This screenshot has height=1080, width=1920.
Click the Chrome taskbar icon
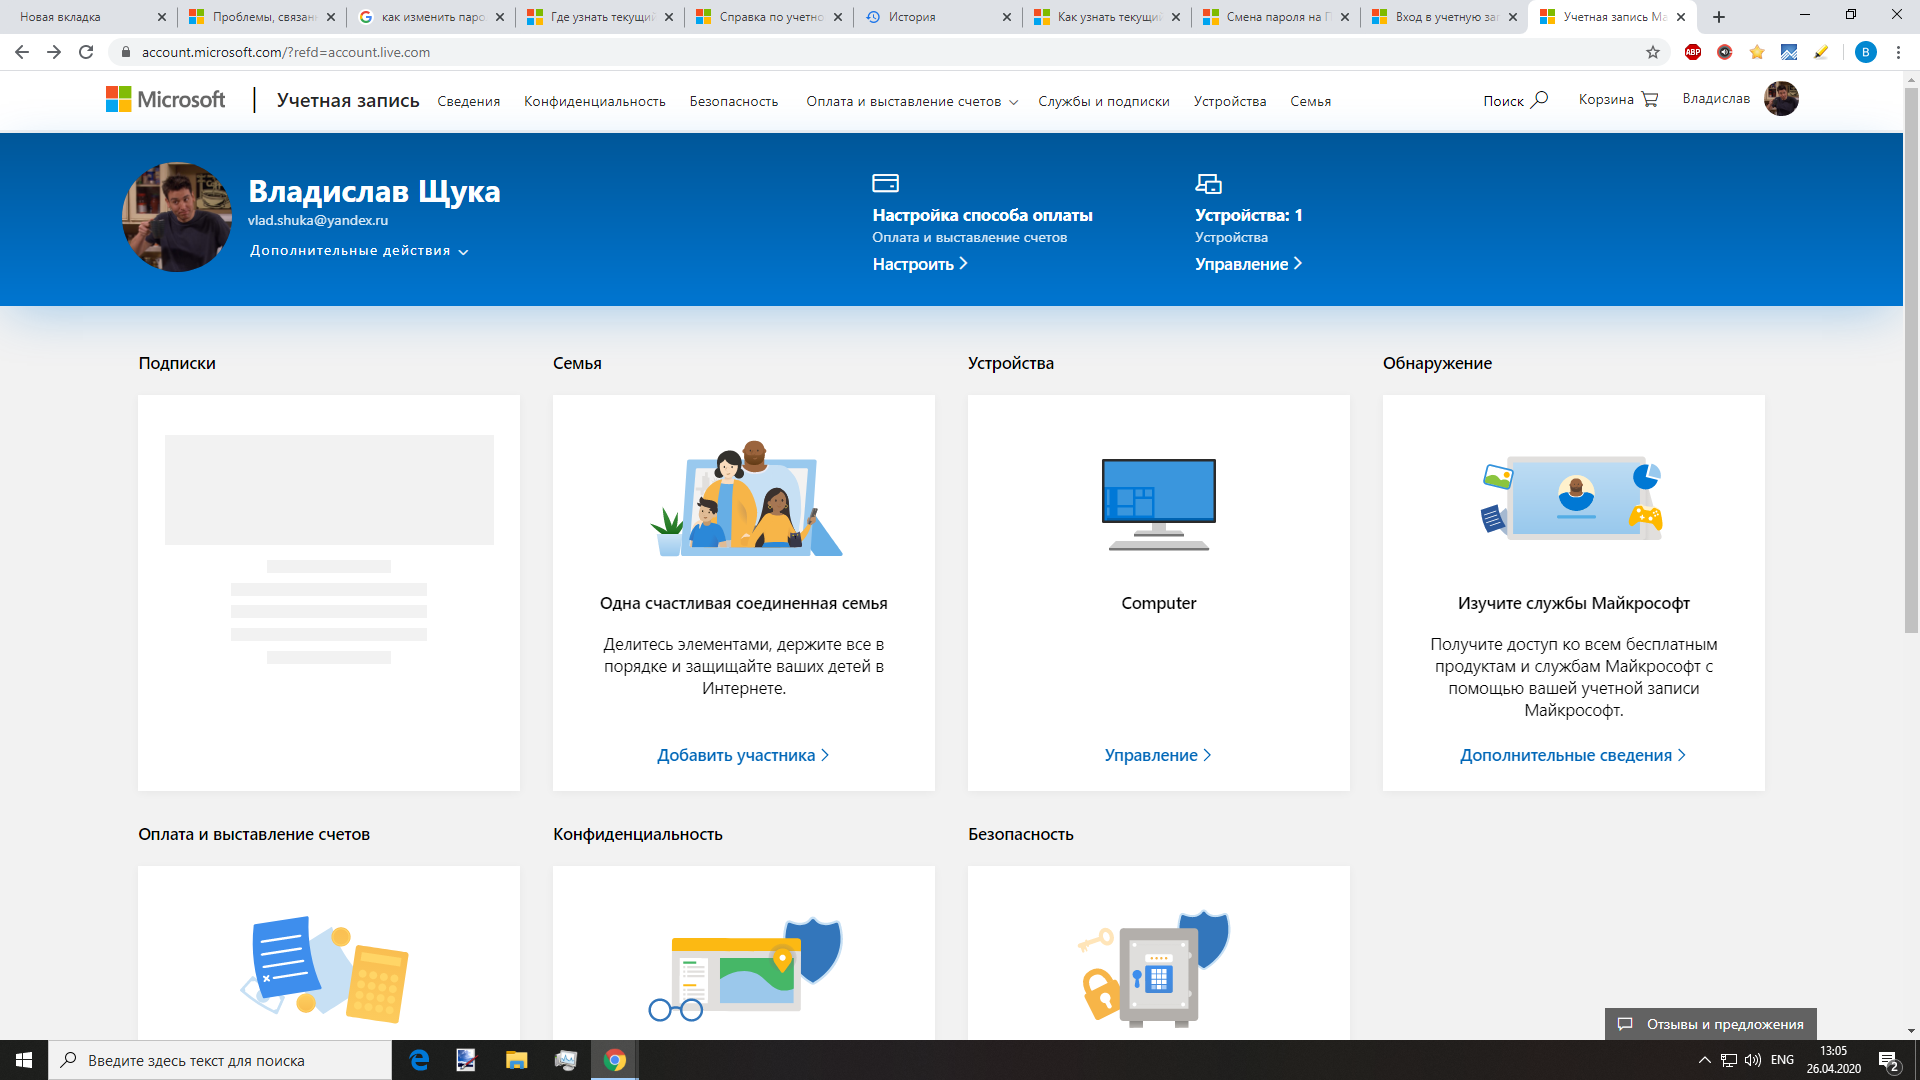[615, 1060]
